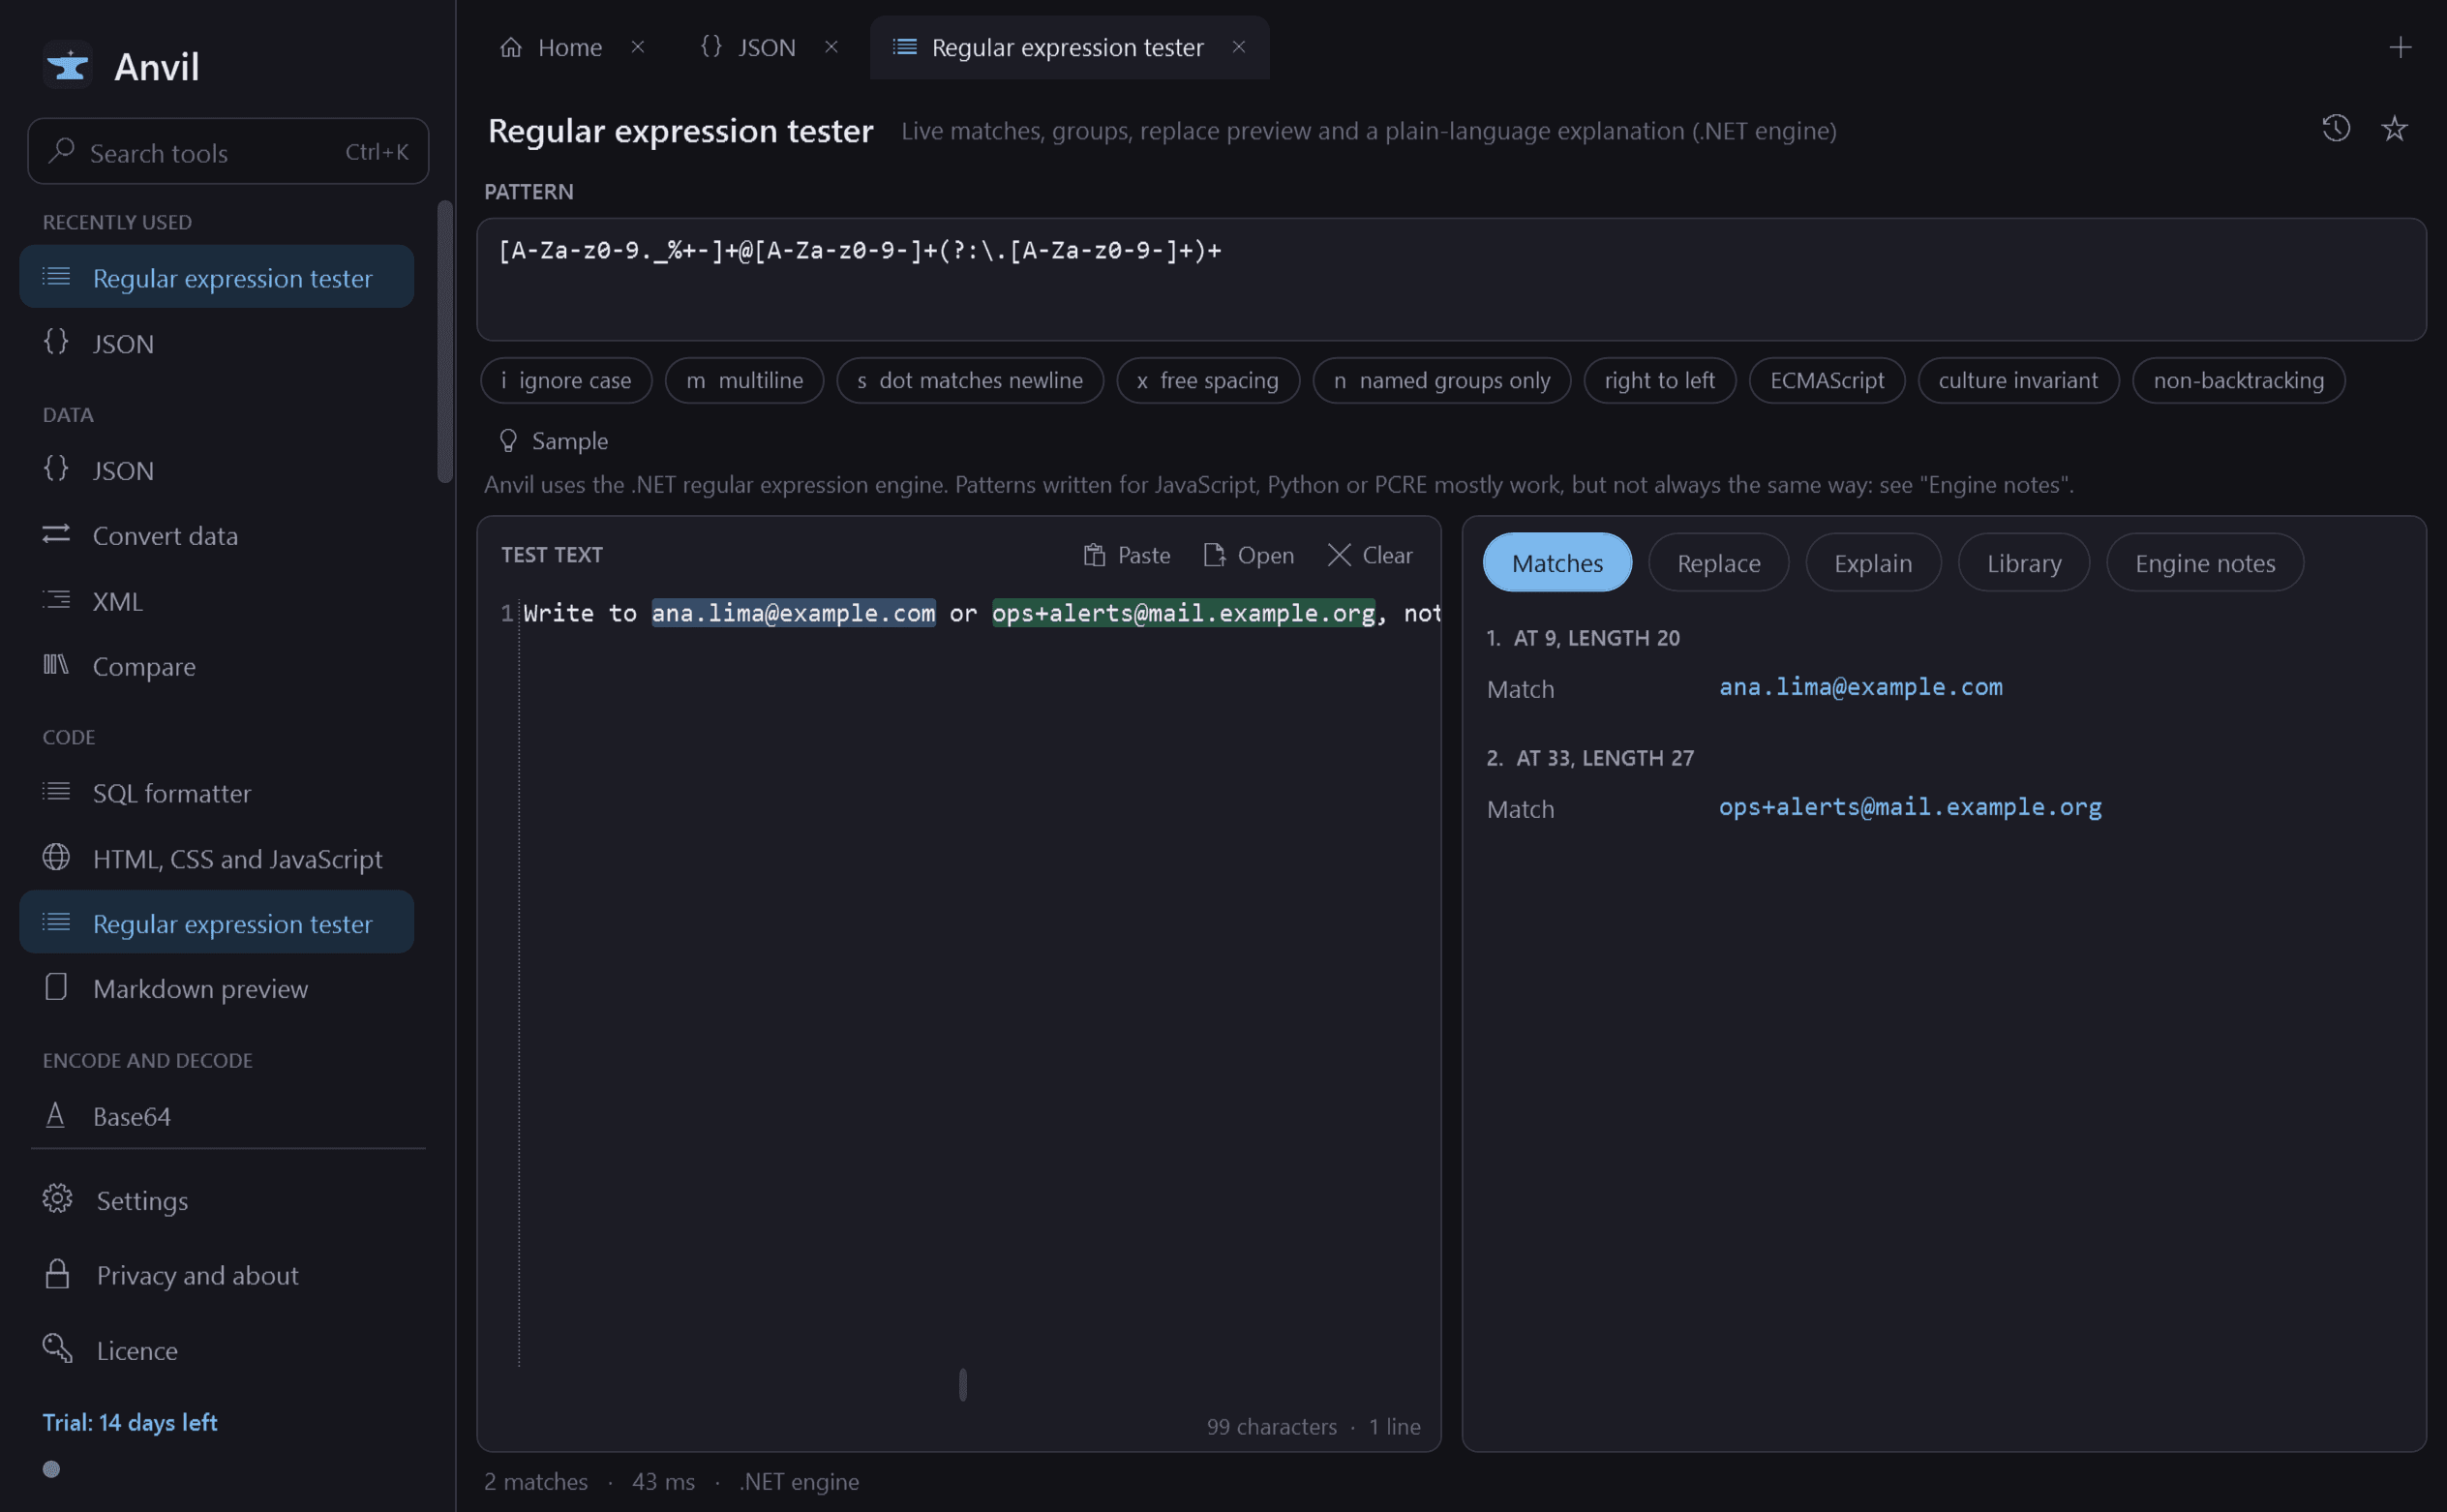2447x1512 pixels.
Task: Load a Sample pattern
Action: pyautogui.click(x=553, y=440)
